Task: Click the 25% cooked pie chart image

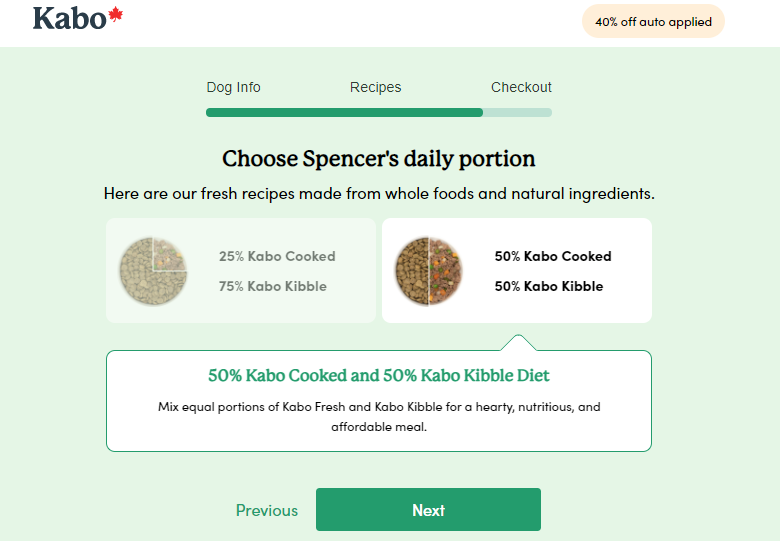Action: tap(153, 271)
